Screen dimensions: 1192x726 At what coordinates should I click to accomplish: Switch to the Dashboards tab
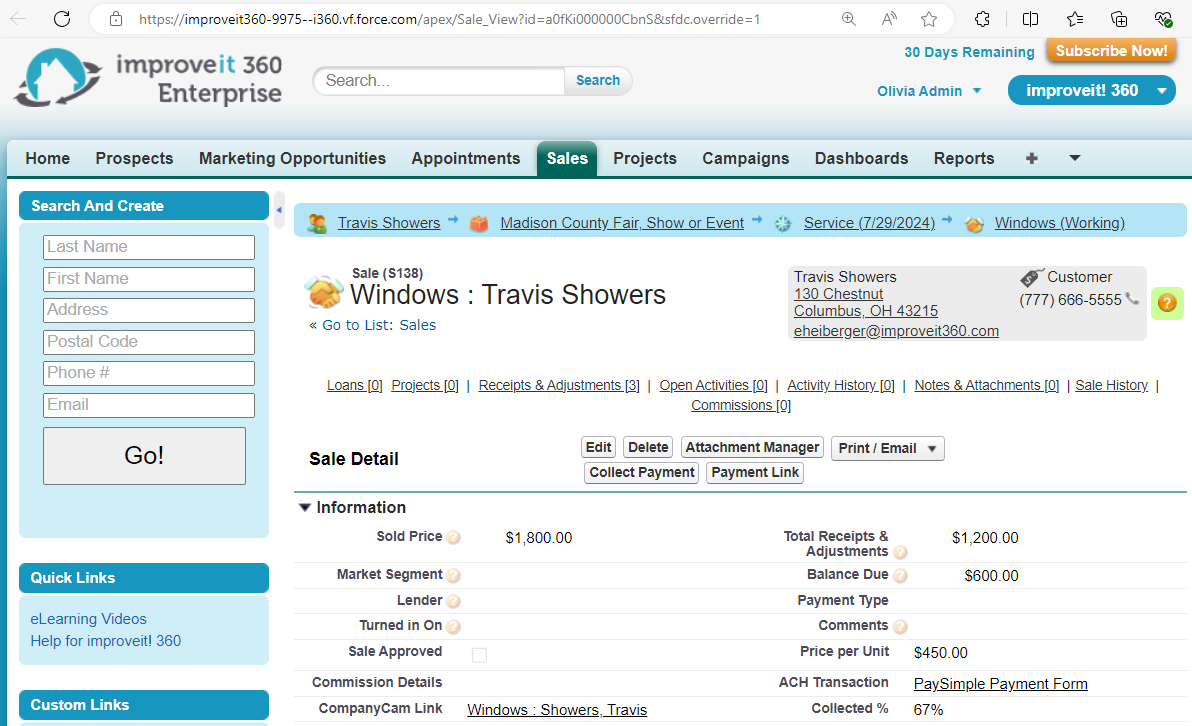pos(861,158)
